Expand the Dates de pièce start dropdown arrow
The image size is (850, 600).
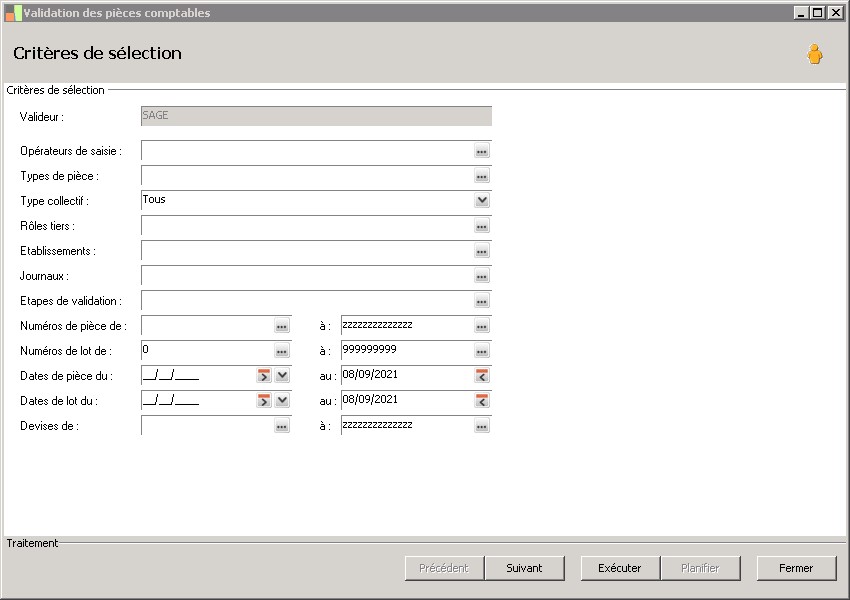click(x=282, y=376)
